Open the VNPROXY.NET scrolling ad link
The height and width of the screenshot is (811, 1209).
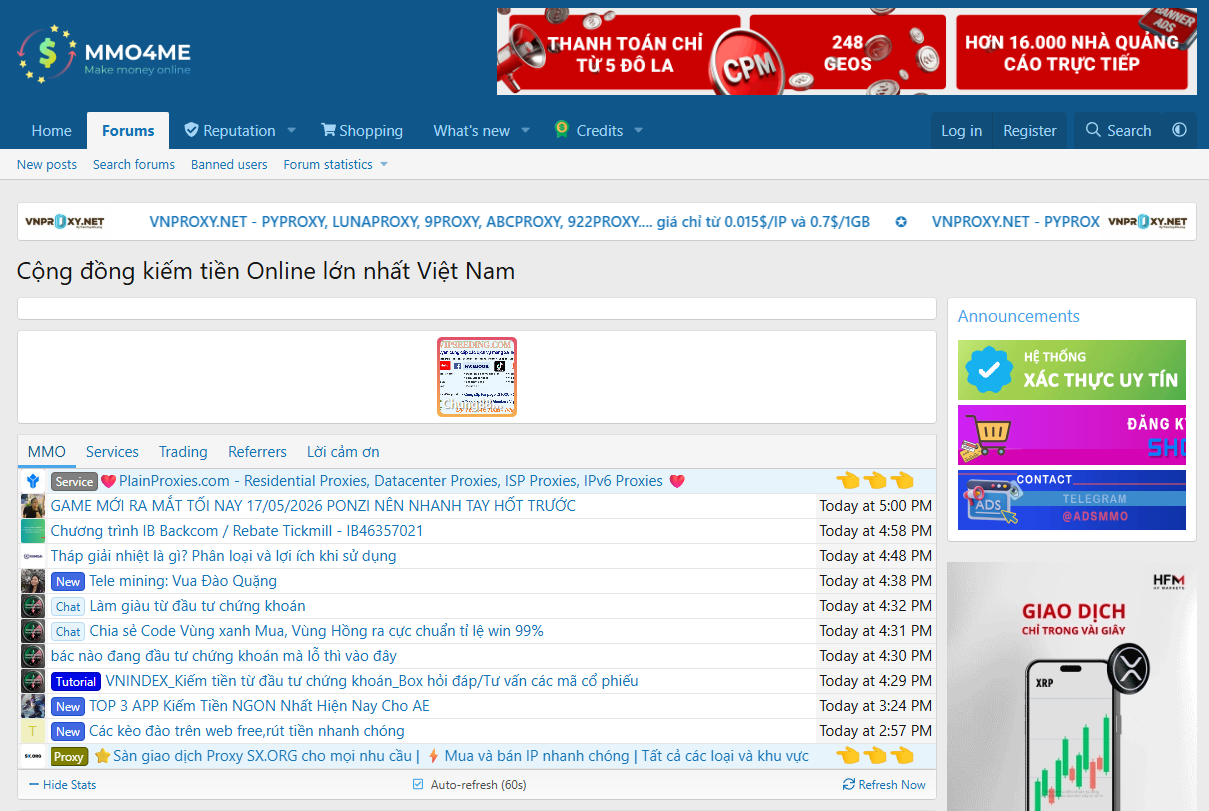point(509,222)
